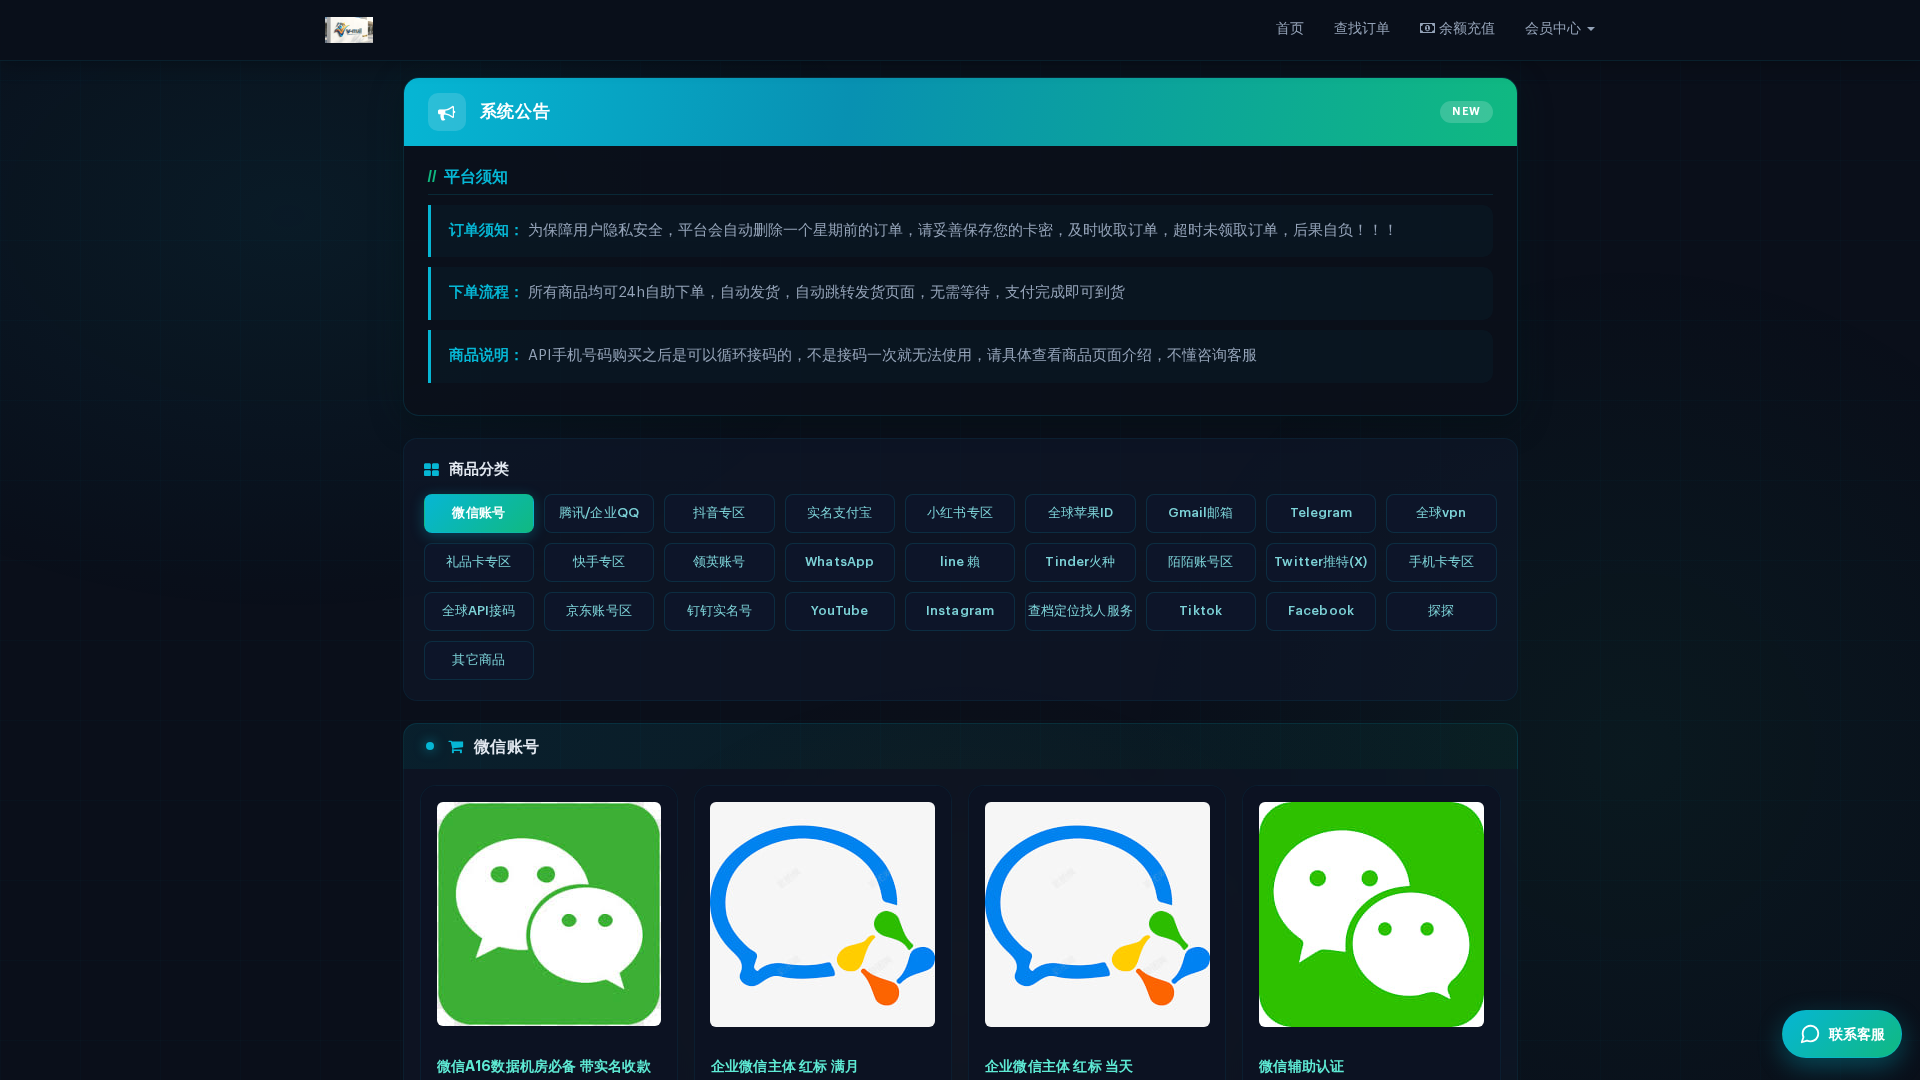
Task: Click the cart icon beside 微信账号 heading
Action: coord(456,747)
